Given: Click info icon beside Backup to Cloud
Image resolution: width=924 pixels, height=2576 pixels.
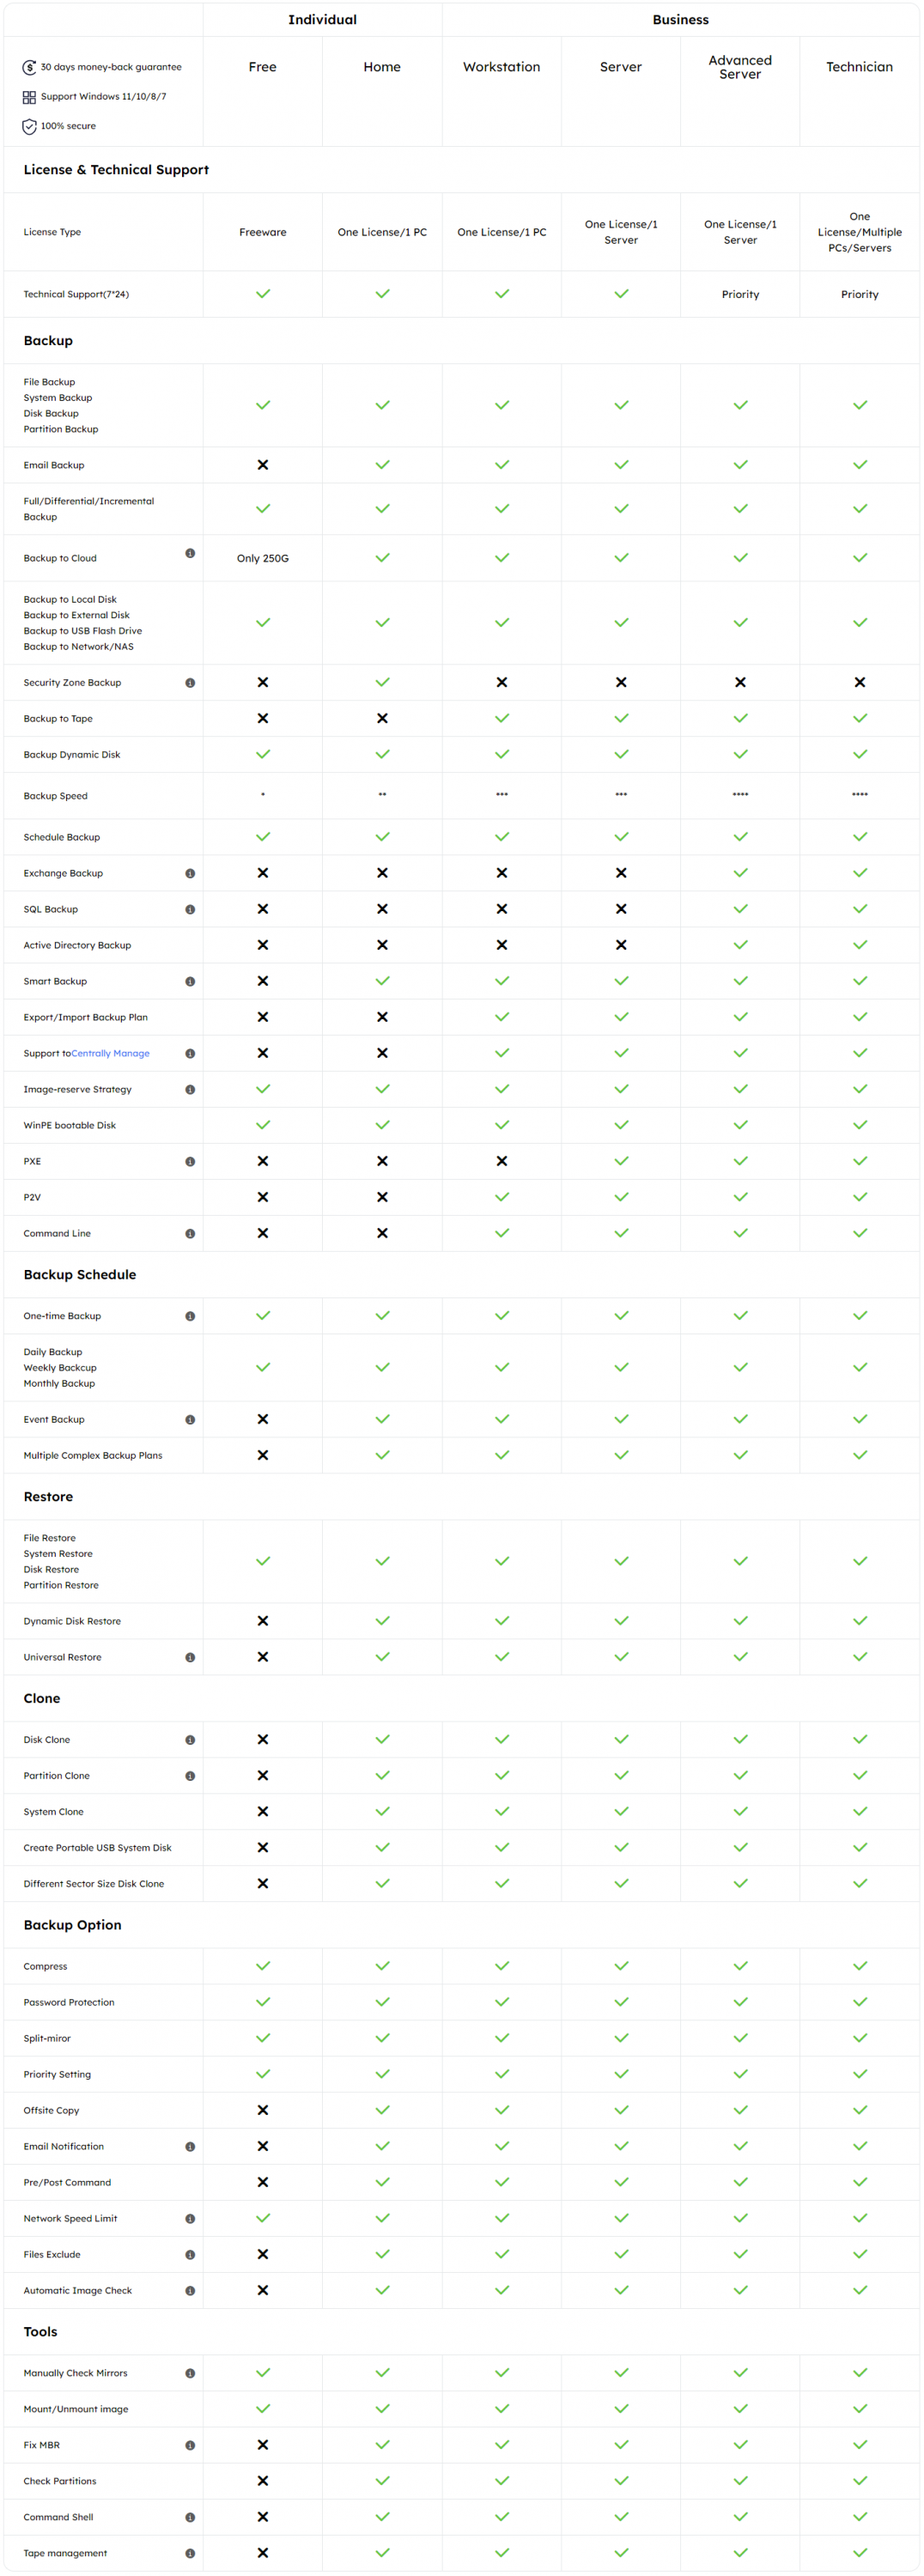Looking at the screenshot, I should pyautogui.click(x=190, y=553).
